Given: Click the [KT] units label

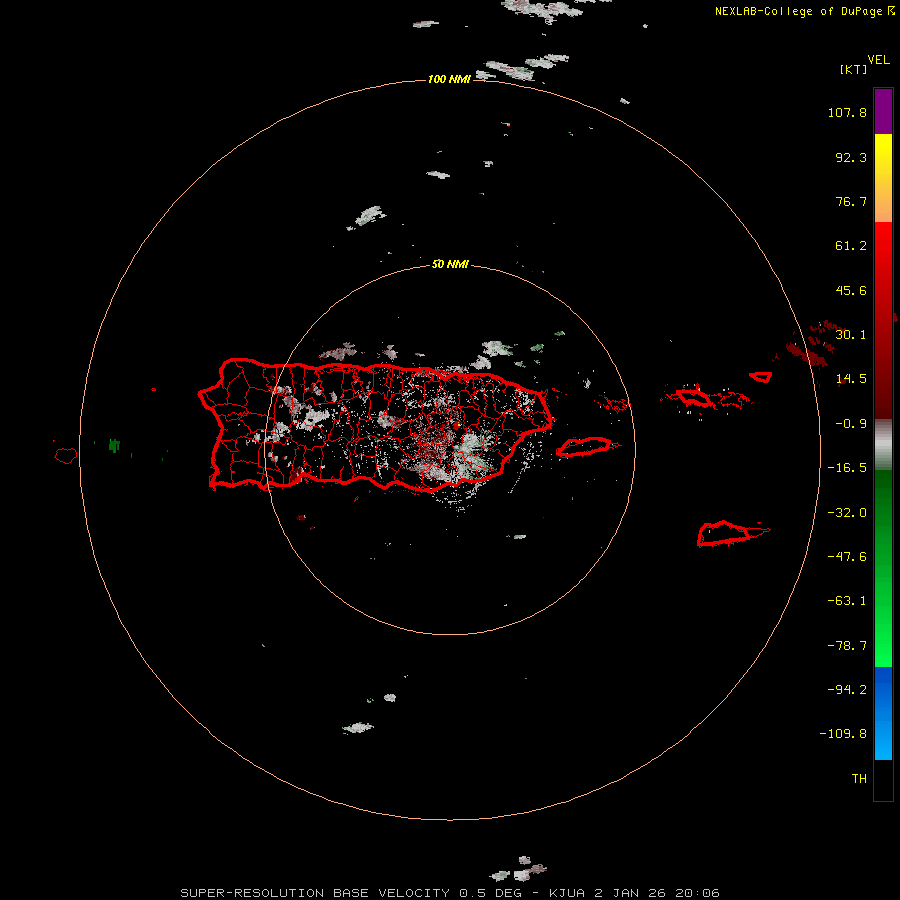Looking at the screenshot, I should click(854, 69).
